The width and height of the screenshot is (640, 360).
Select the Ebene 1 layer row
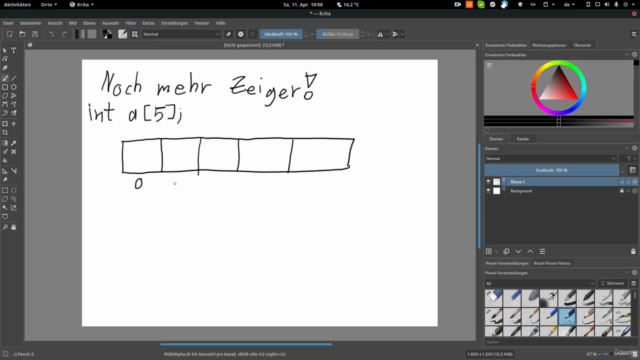tap(561, 182)
